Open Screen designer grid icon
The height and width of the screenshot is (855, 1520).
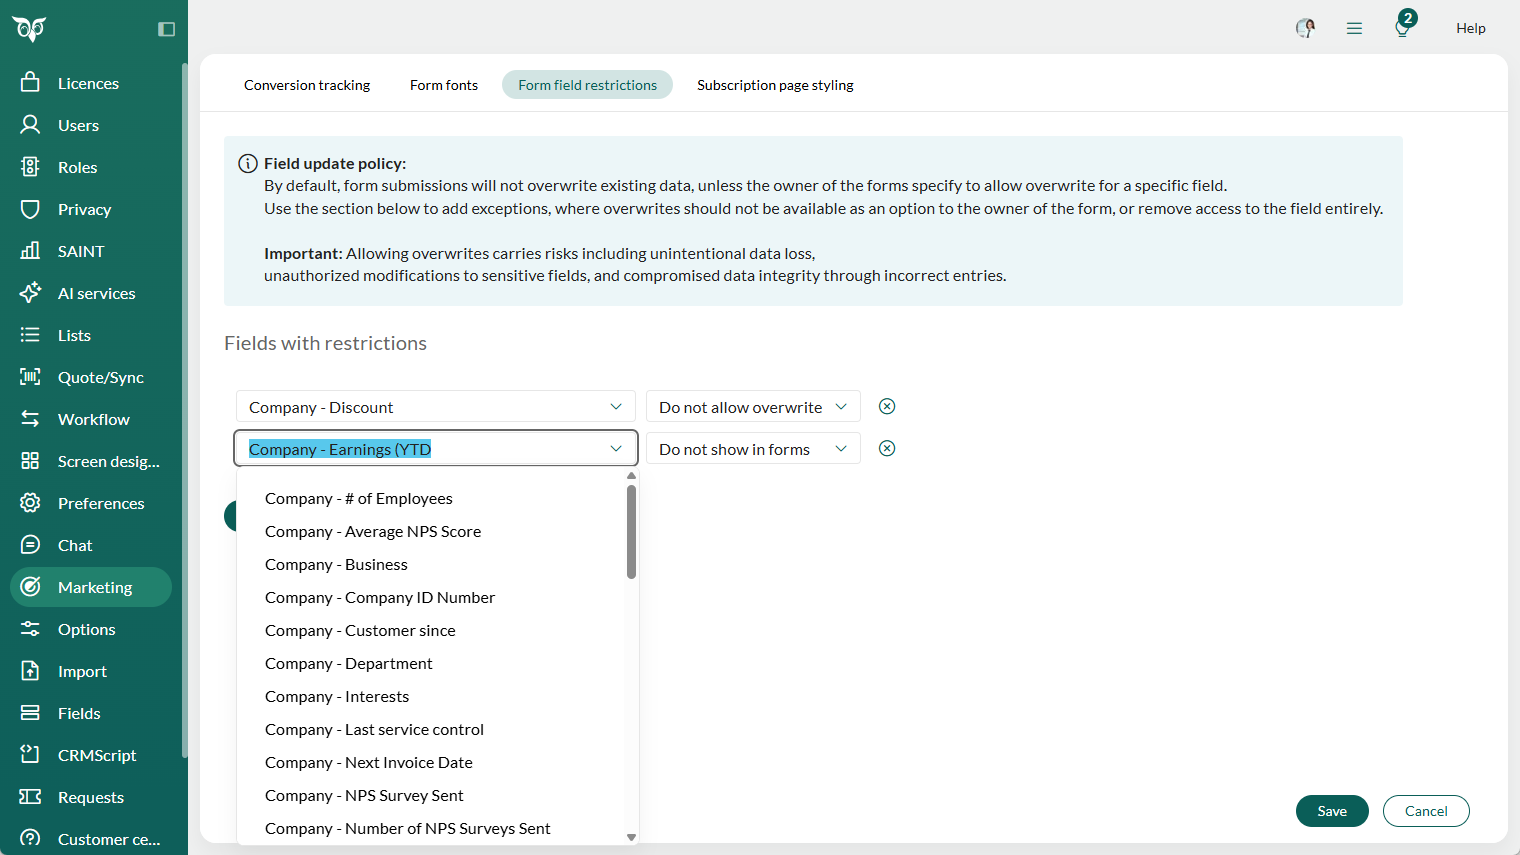(x=30, y=460)
